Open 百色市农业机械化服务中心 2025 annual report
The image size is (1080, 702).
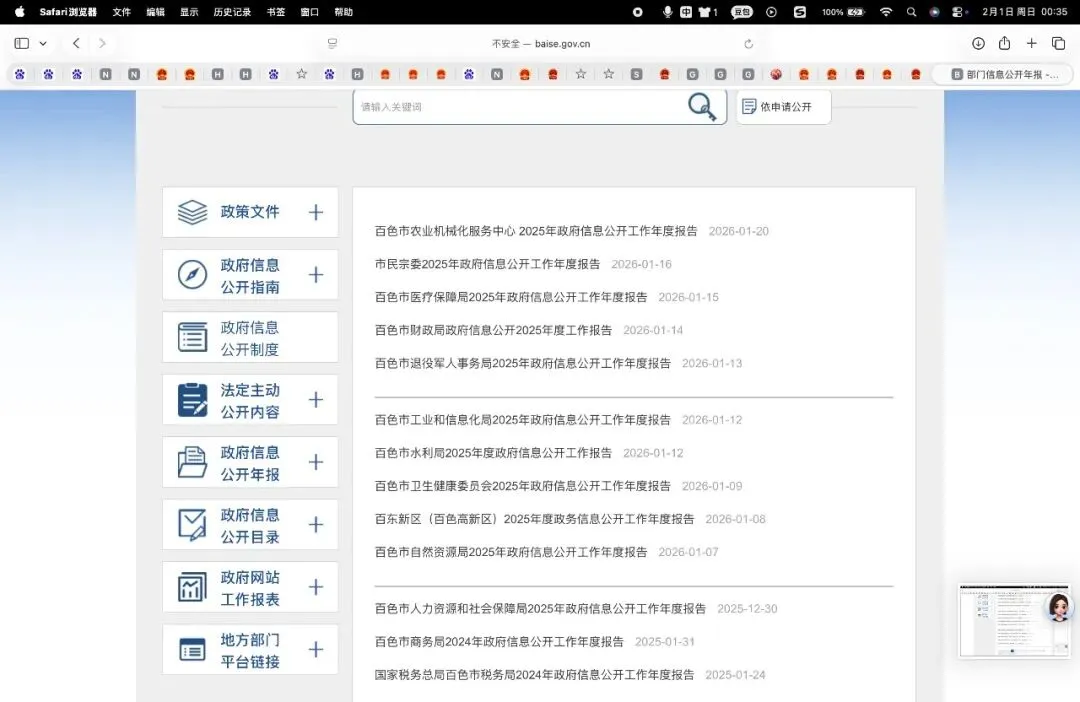536,231
